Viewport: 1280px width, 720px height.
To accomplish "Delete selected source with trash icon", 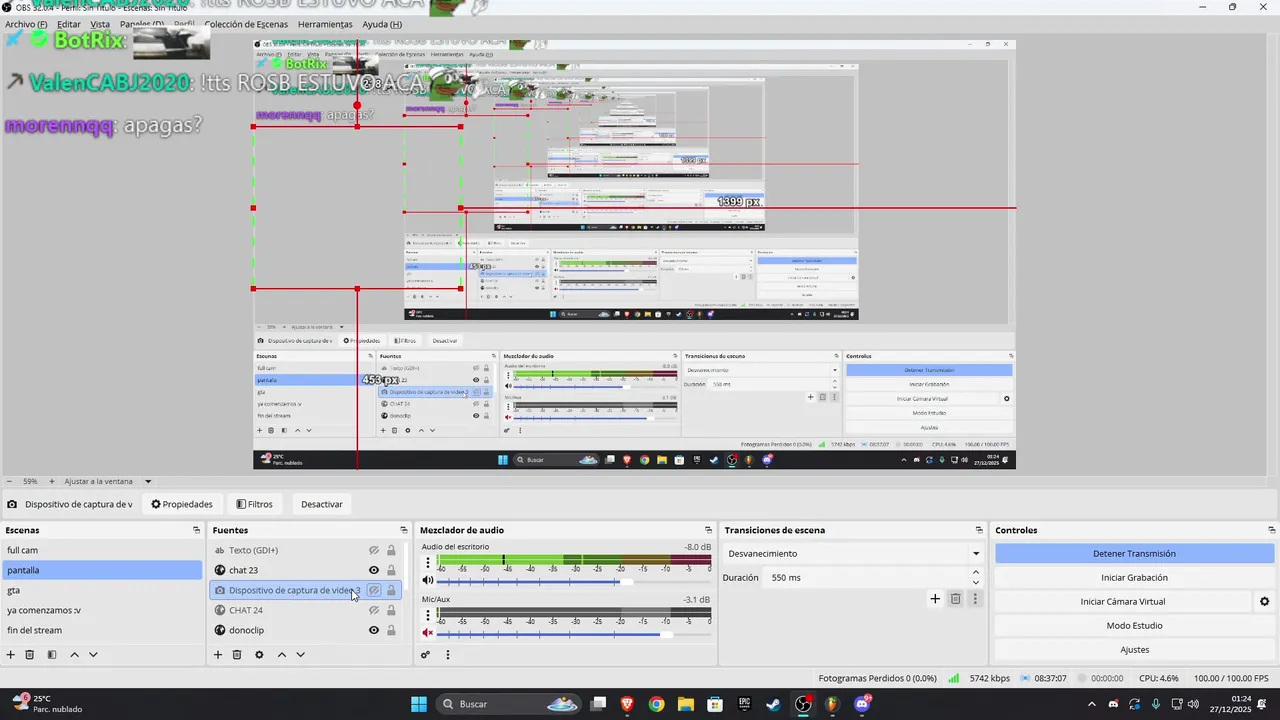I will [237, 655].
